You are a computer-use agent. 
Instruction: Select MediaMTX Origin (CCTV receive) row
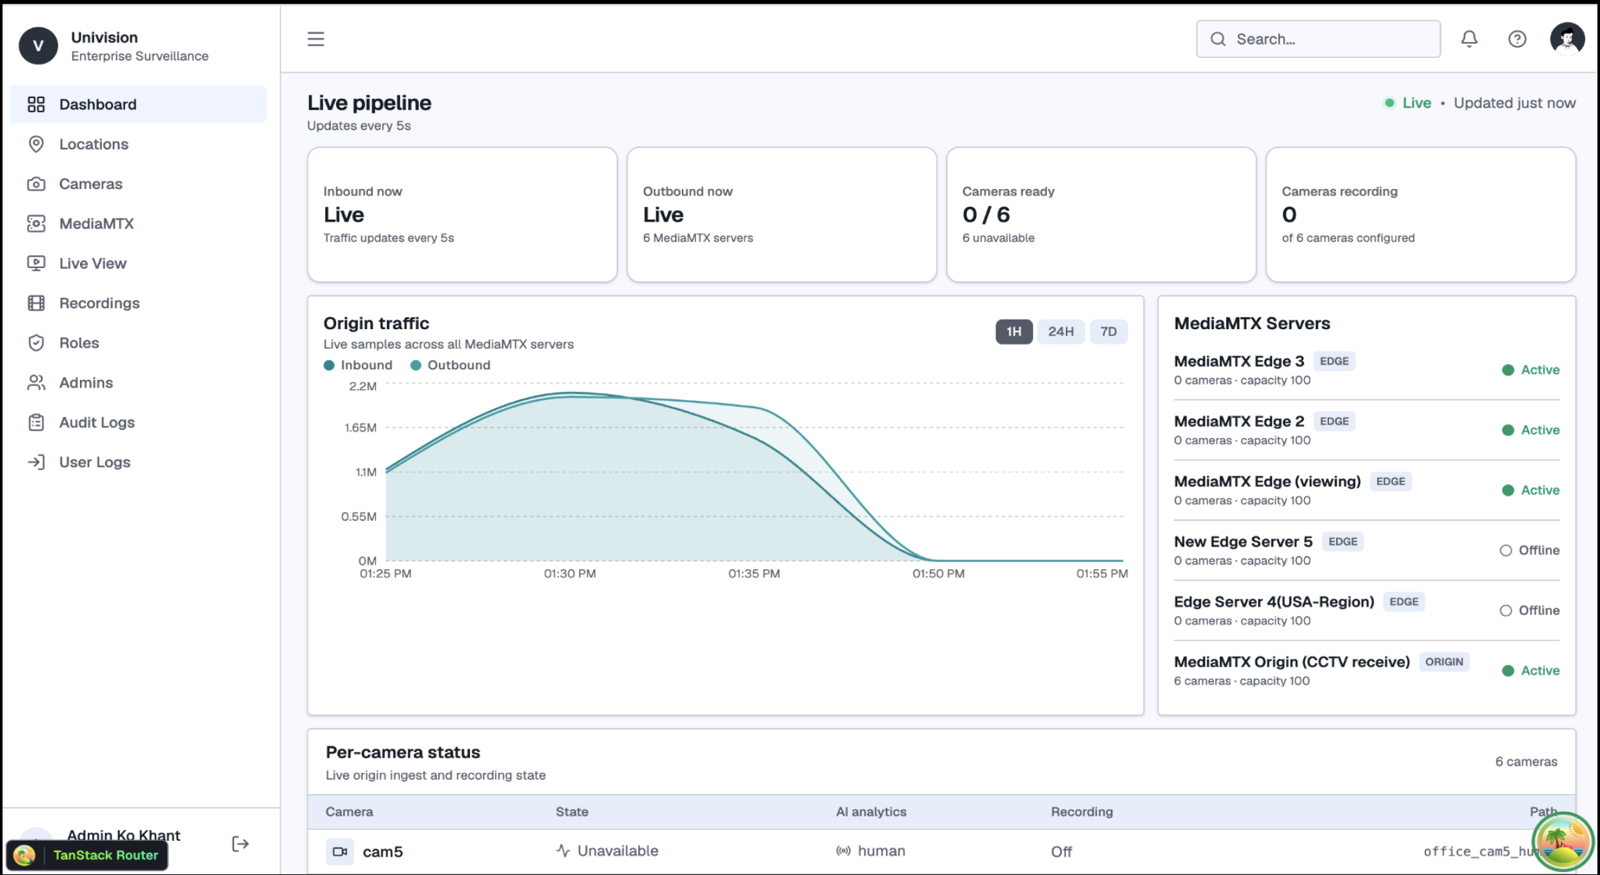pos(1367,670)
